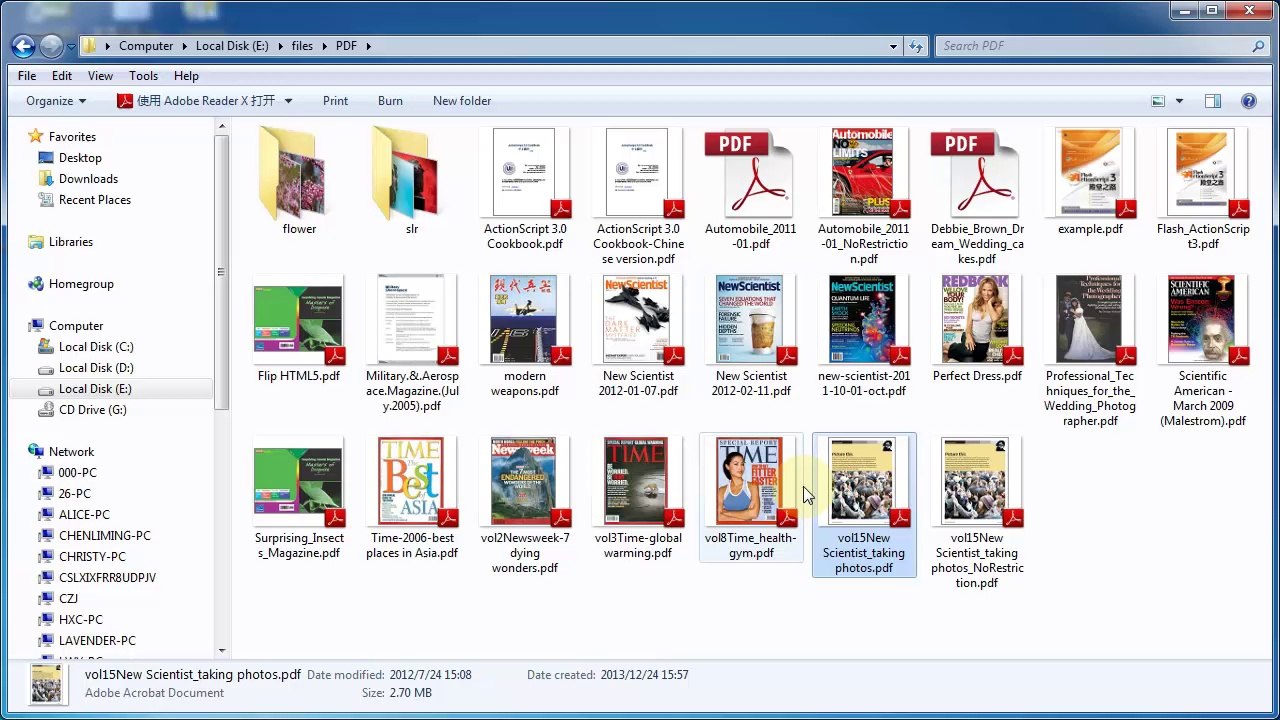The width and height of the screenshot is (1280, 720).
Task: Select new-scientist-2011-10-01-oct.pdf file
Action: tap(864, 337)
